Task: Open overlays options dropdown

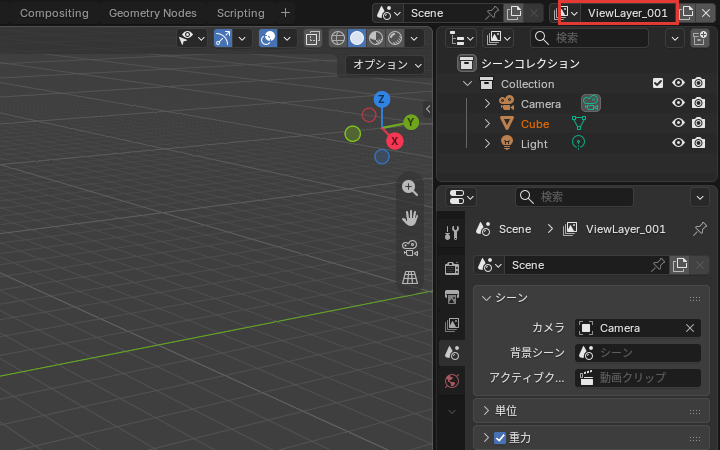Action: point(287,38)
